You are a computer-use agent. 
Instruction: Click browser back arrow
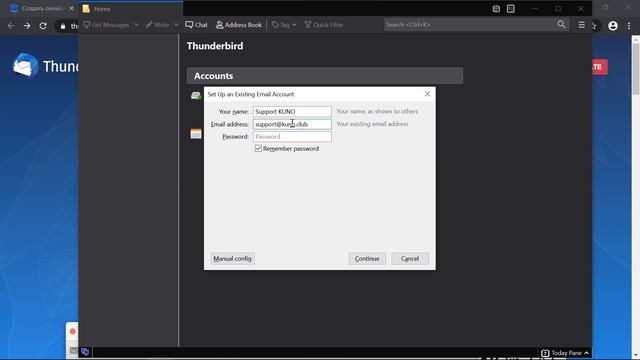click(x=11, y=26)
